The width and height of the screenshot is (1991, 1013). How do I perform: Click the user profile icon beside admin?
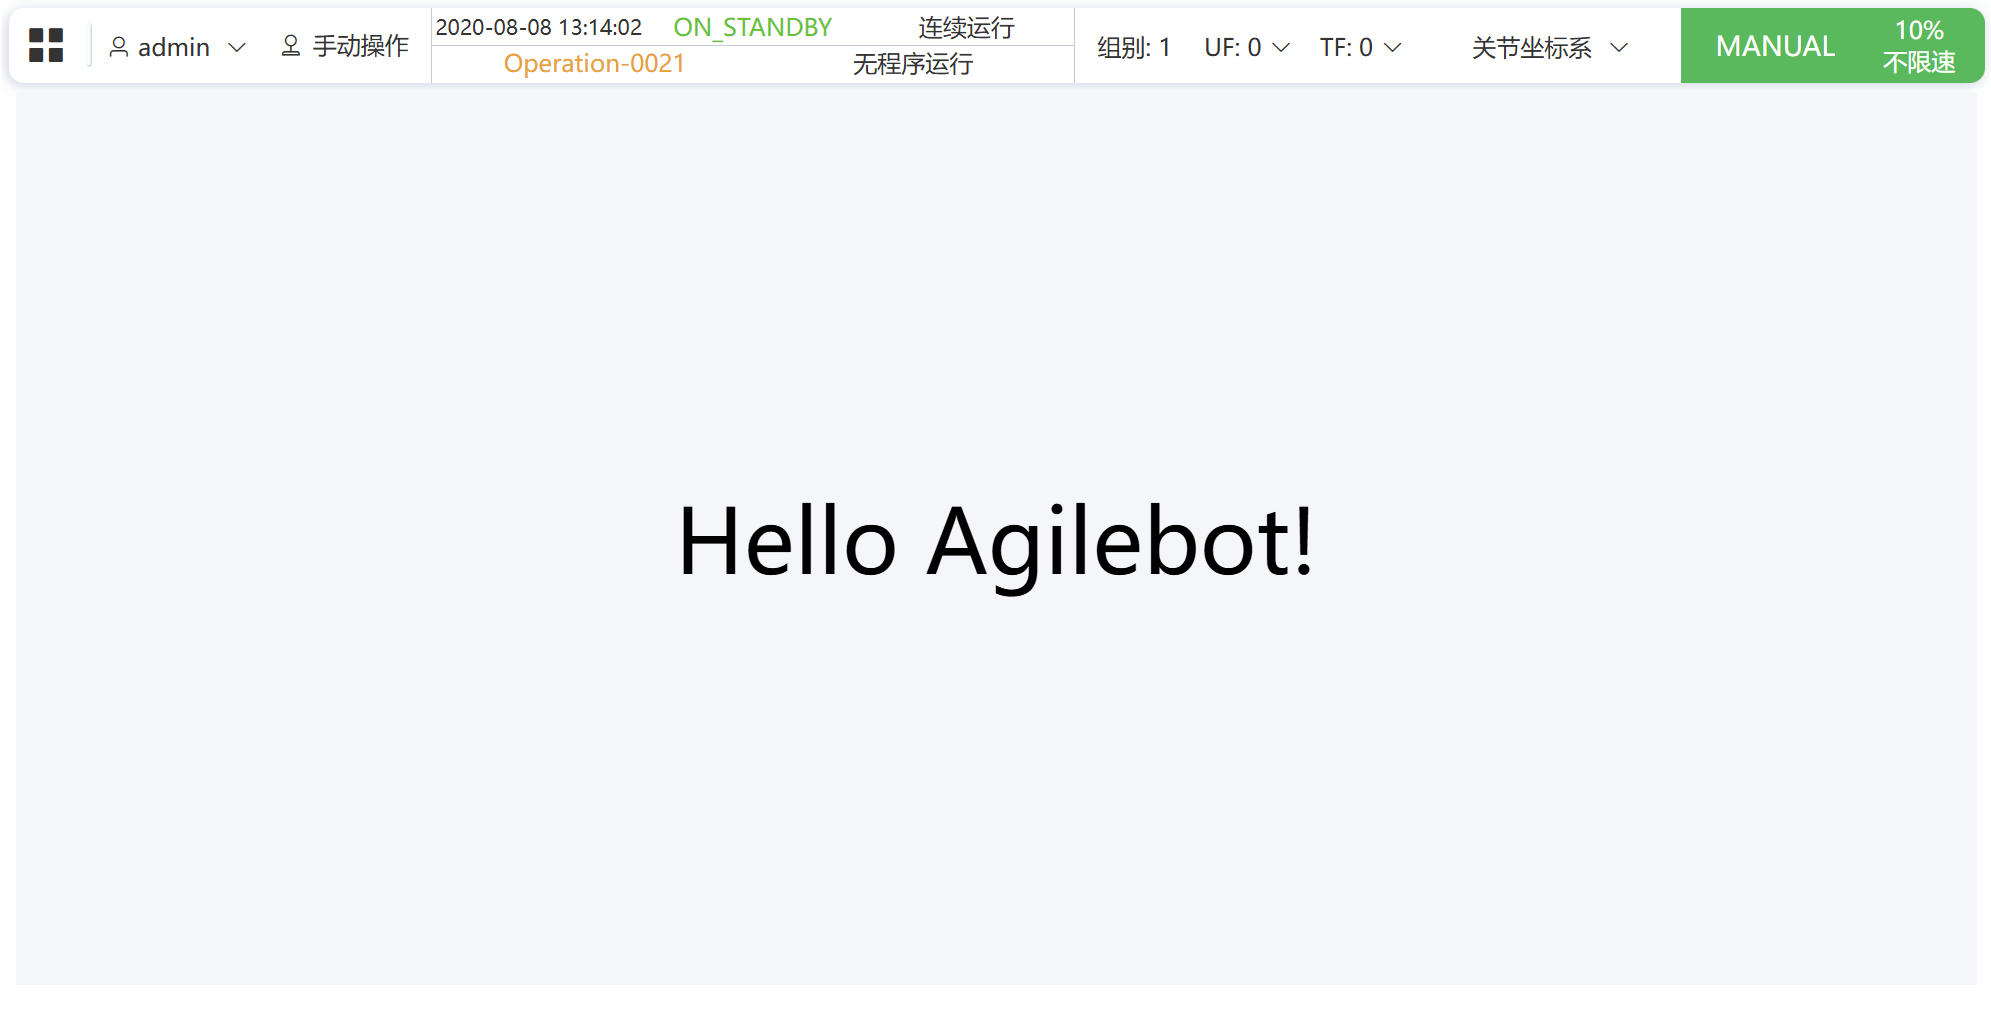pyautogui.click(x=119, y=47)
